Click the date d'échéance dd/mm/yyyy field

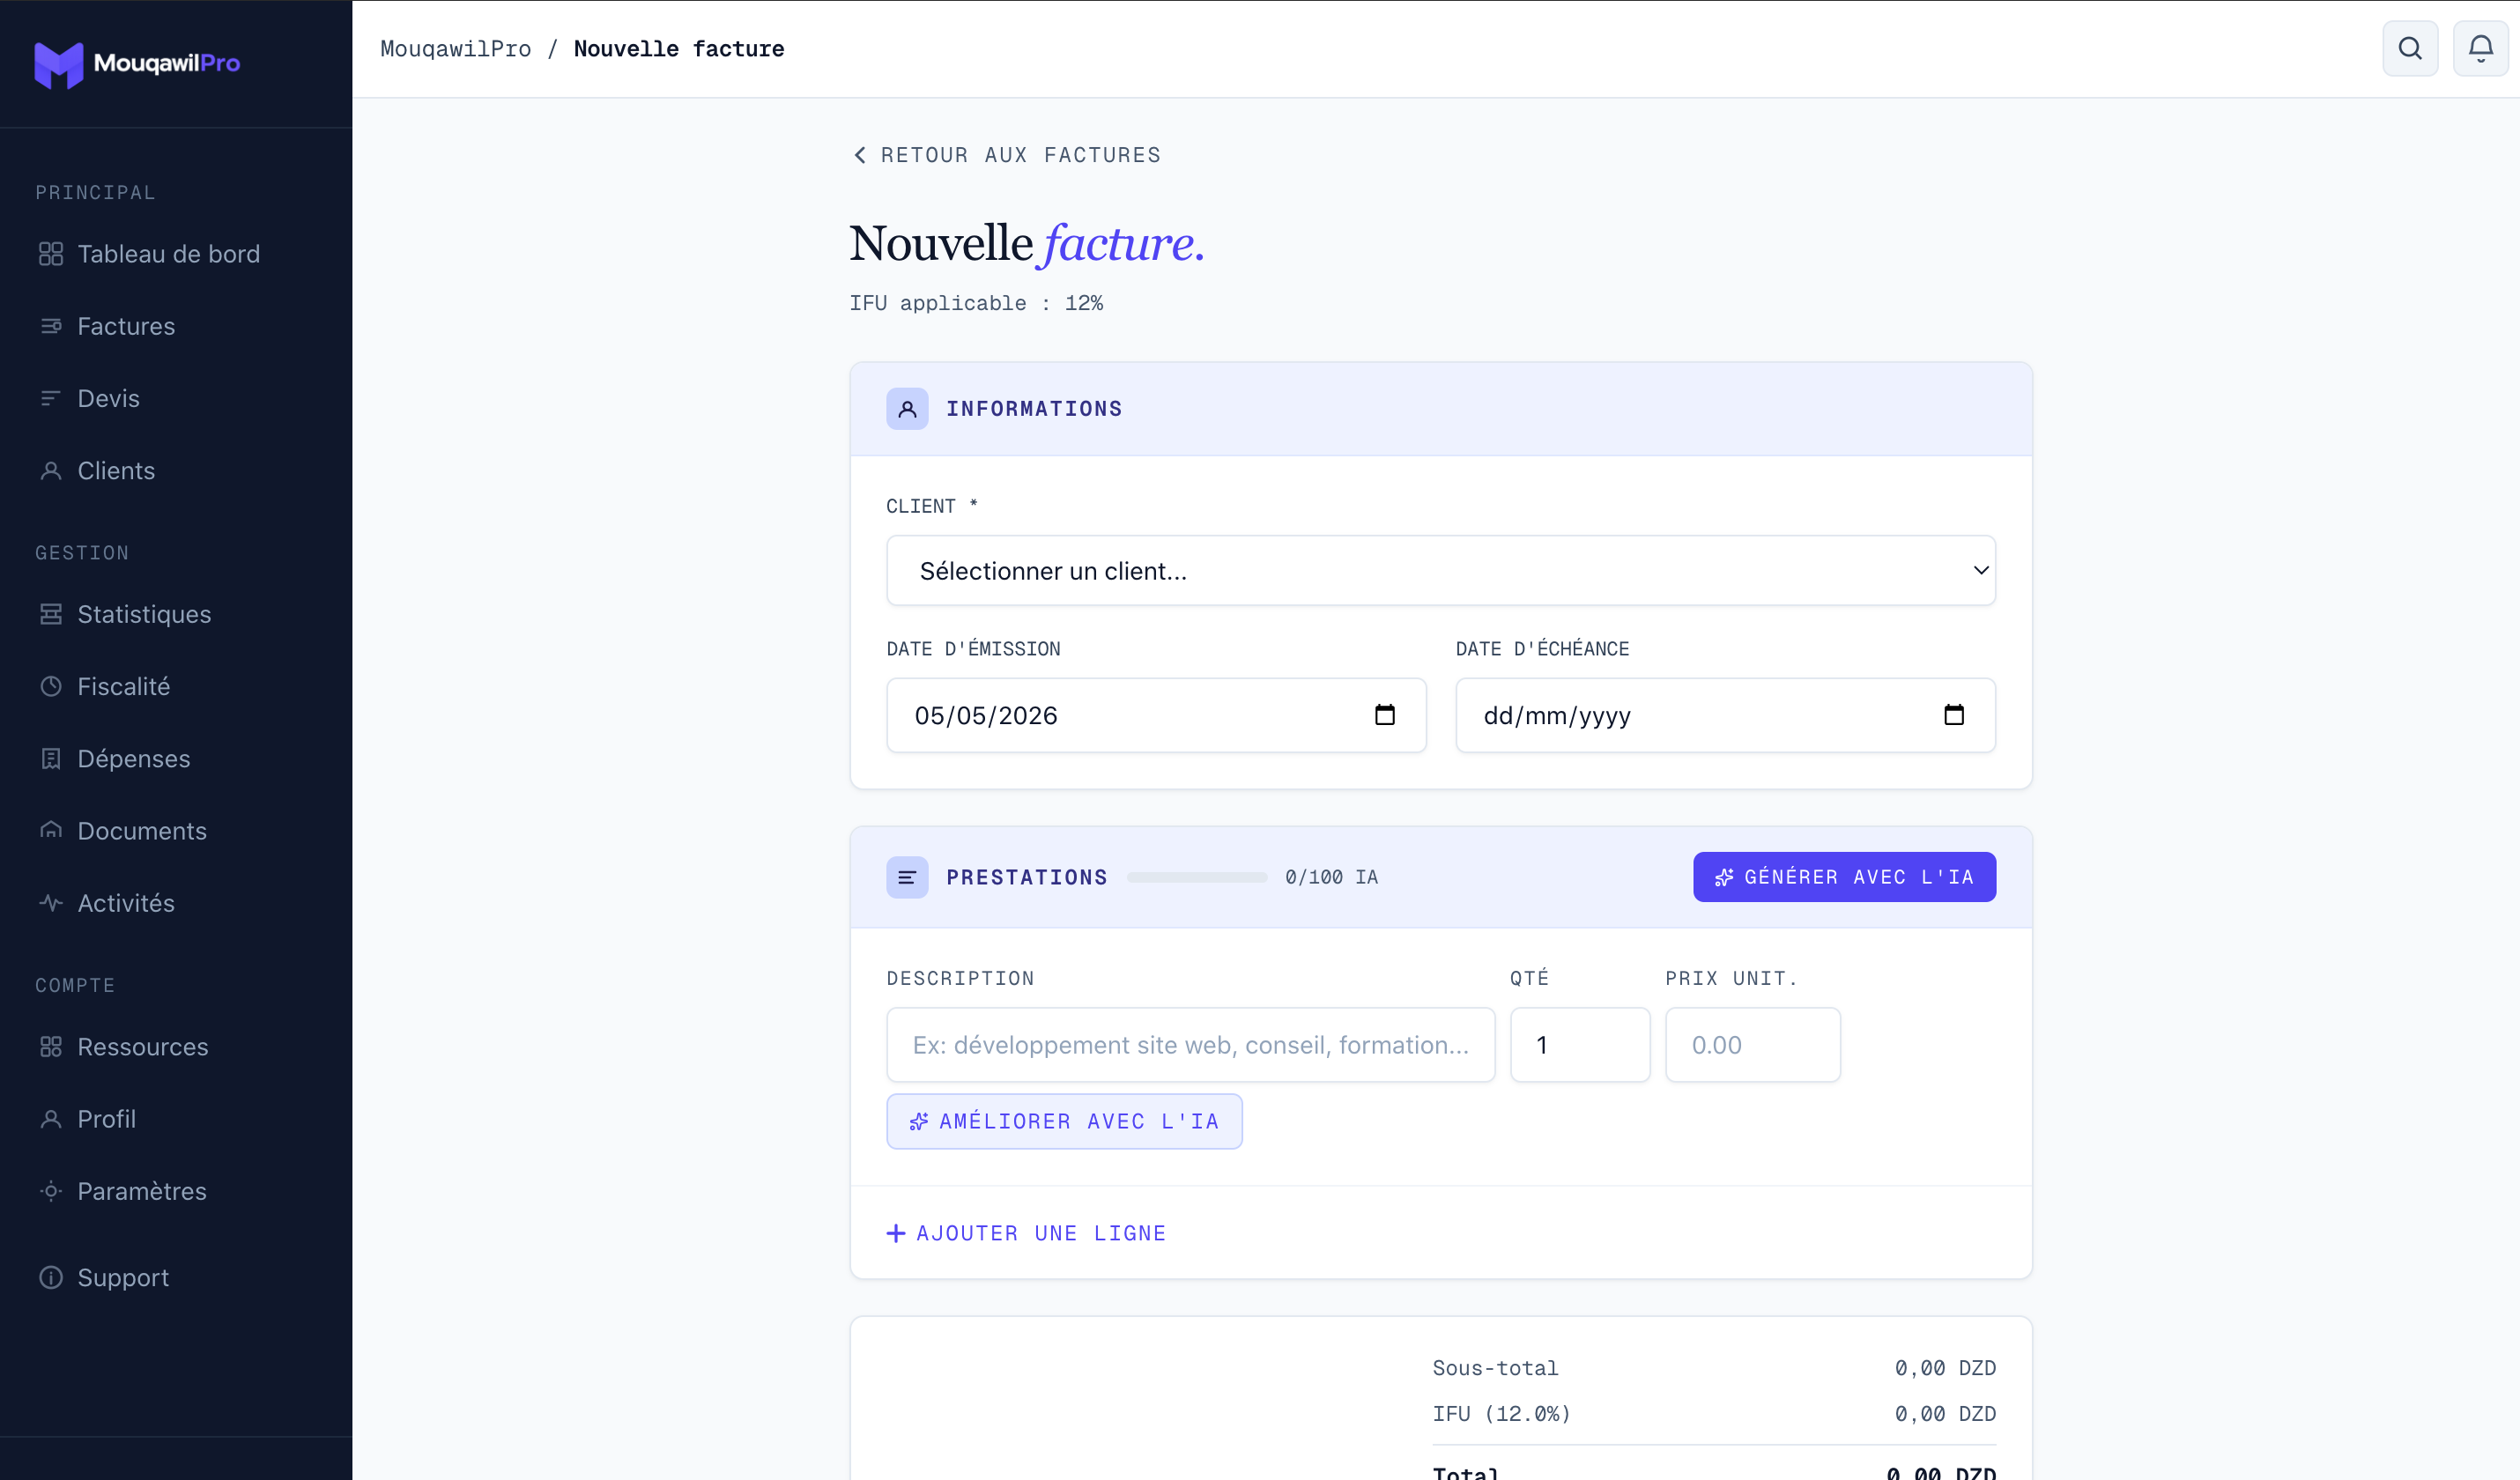[1725, 715]
